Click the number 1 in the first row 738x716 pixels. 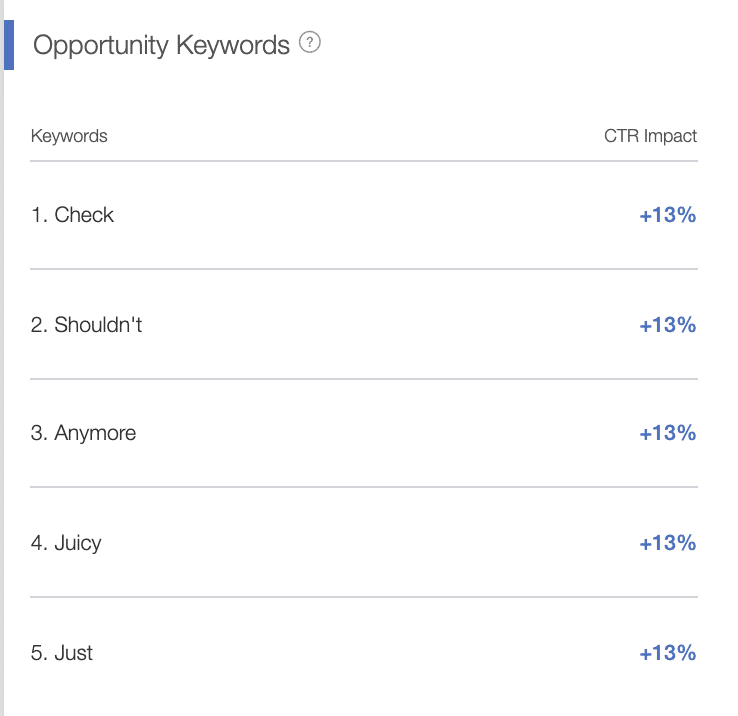(x=37, y=215)
